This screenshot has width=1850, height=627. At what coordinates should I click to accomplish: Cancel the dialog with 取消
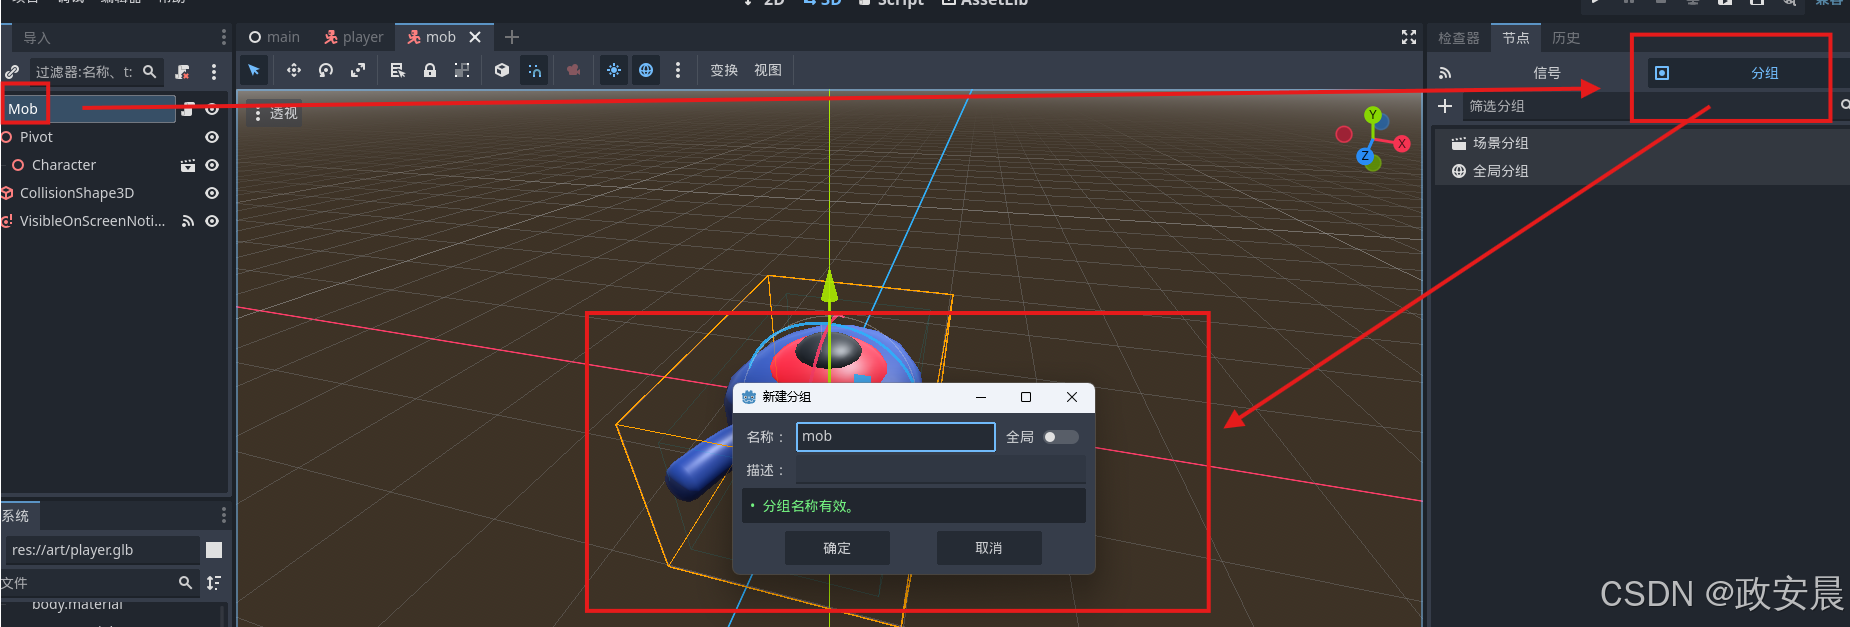(989, 548)
